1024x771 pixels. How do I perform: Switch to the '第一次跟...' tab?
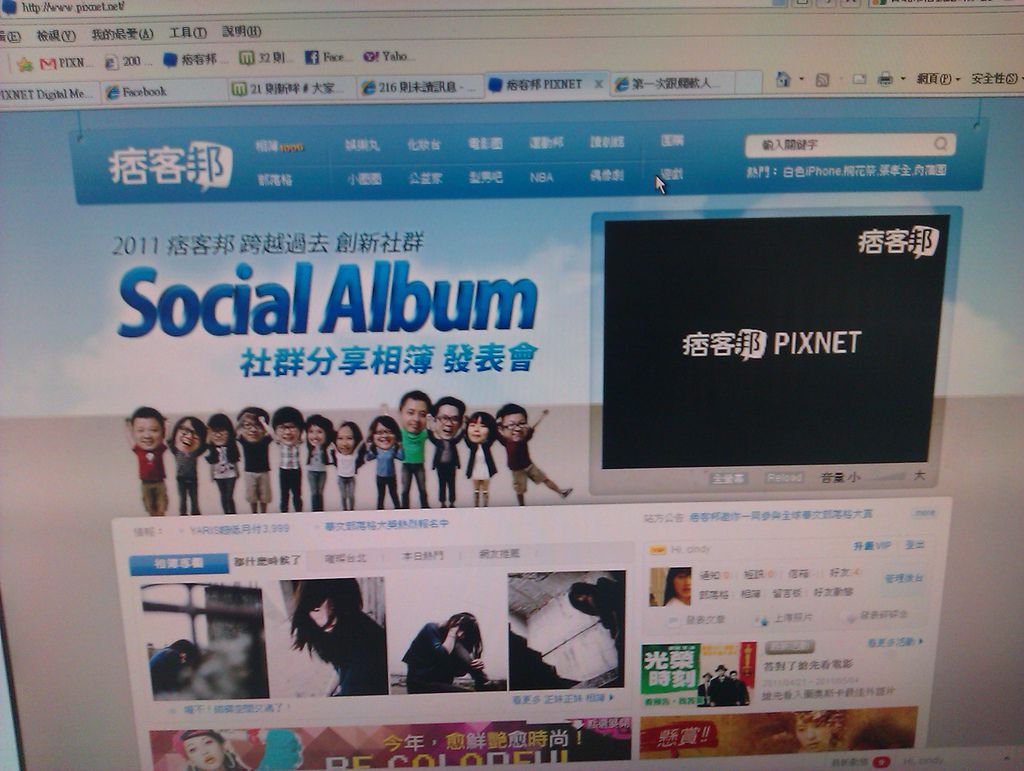[673, 83]
